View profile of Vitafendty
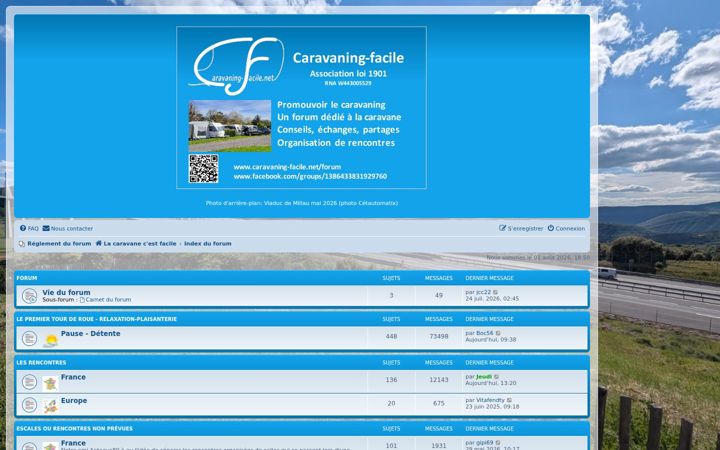The height and width of the screenshot is (450, 720). pyautogui.click(x=490, y=400)
